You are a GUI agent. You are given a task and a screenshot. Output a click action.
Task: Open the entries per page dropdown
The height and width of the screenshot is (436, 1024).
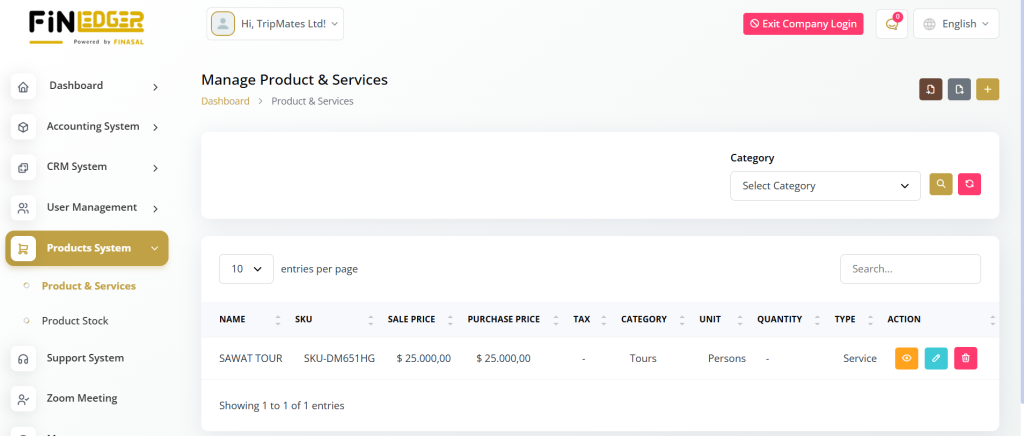[246, 269]
